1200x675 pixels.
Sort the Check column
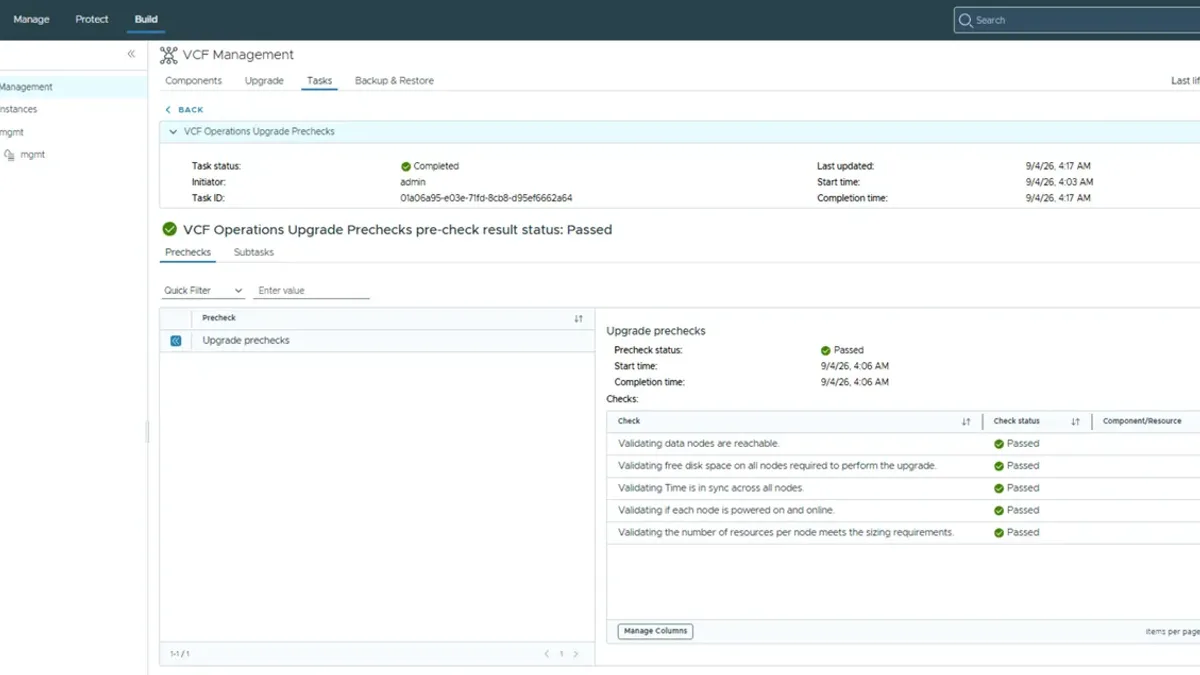tap(966, 422)
